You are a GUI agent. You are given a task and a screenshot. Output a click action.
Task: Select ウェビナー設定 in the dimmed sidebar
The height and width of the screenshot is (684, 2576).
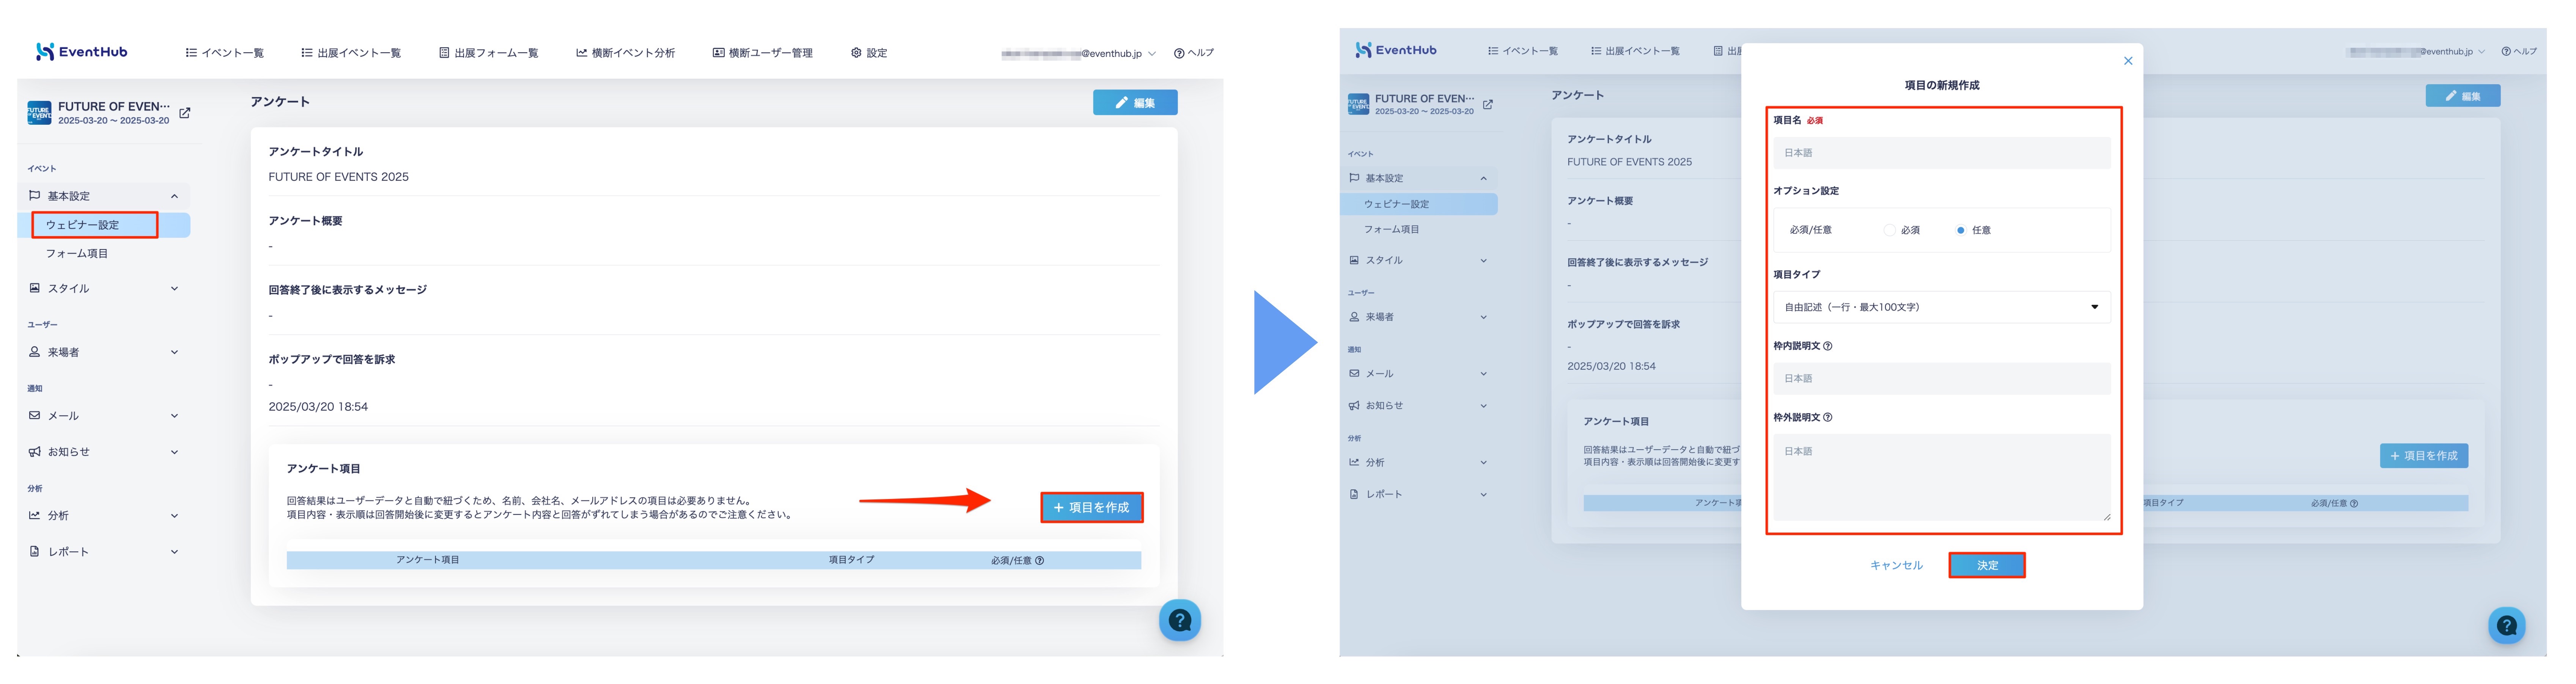(x=1396, y=204)
